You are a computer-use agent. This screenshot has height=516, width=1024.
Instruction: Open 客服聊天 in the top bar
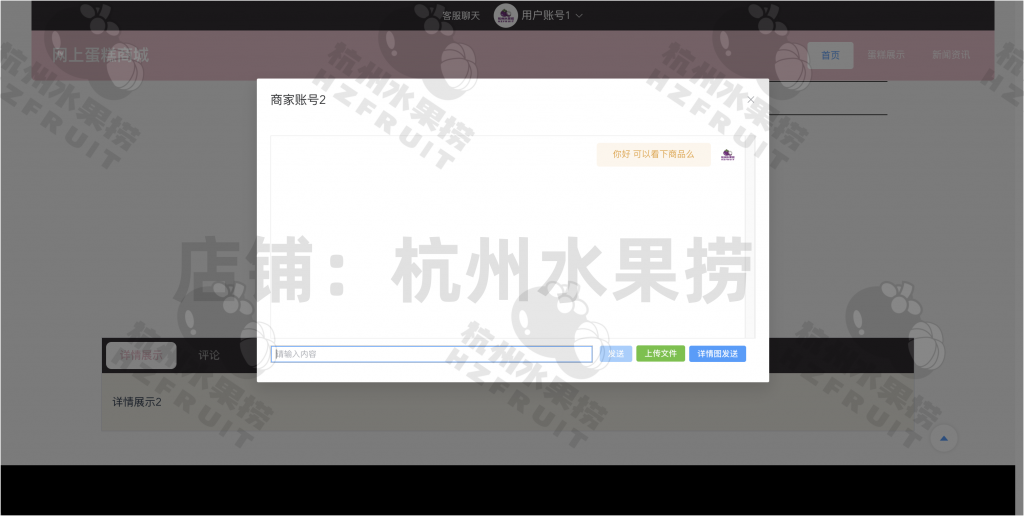(461, 16)
